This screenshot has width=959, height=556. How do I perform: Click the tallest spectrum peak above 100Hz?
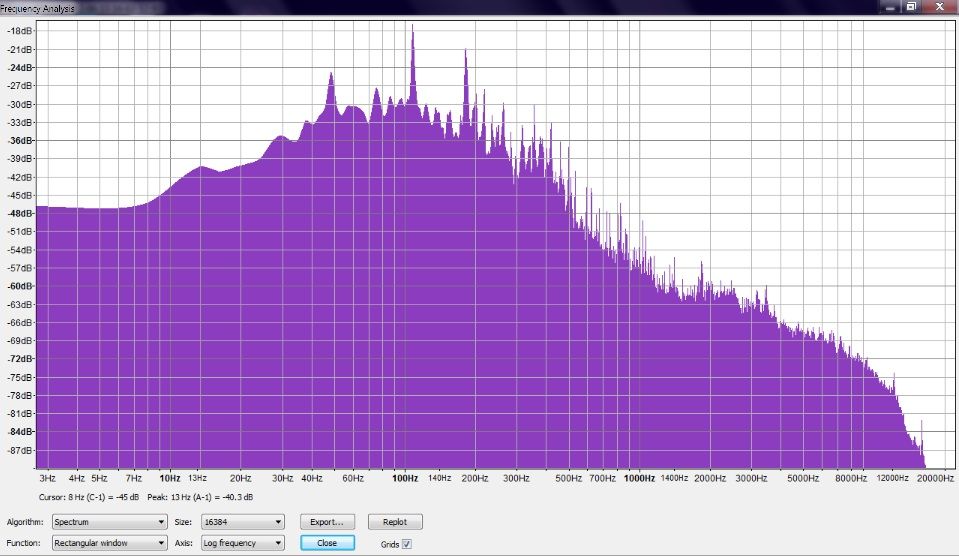coord(412,28)
